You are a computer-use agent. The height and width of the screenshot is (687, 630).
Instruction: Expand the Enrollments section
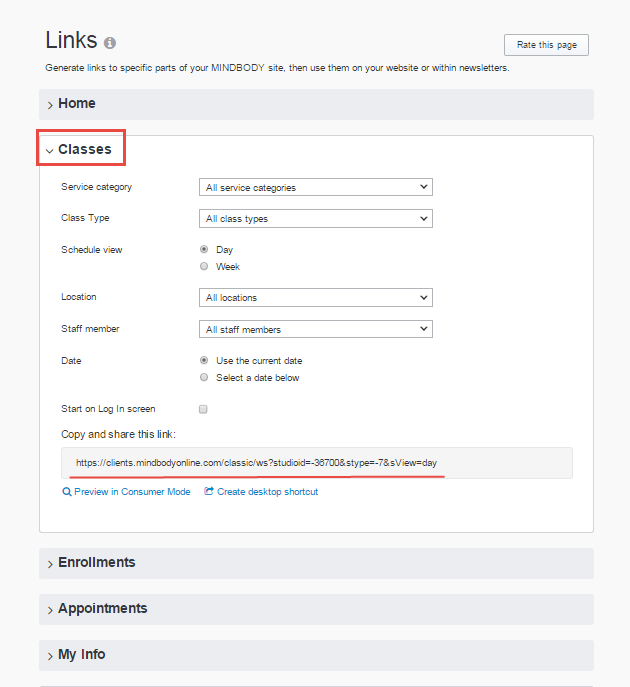point(96,563)
